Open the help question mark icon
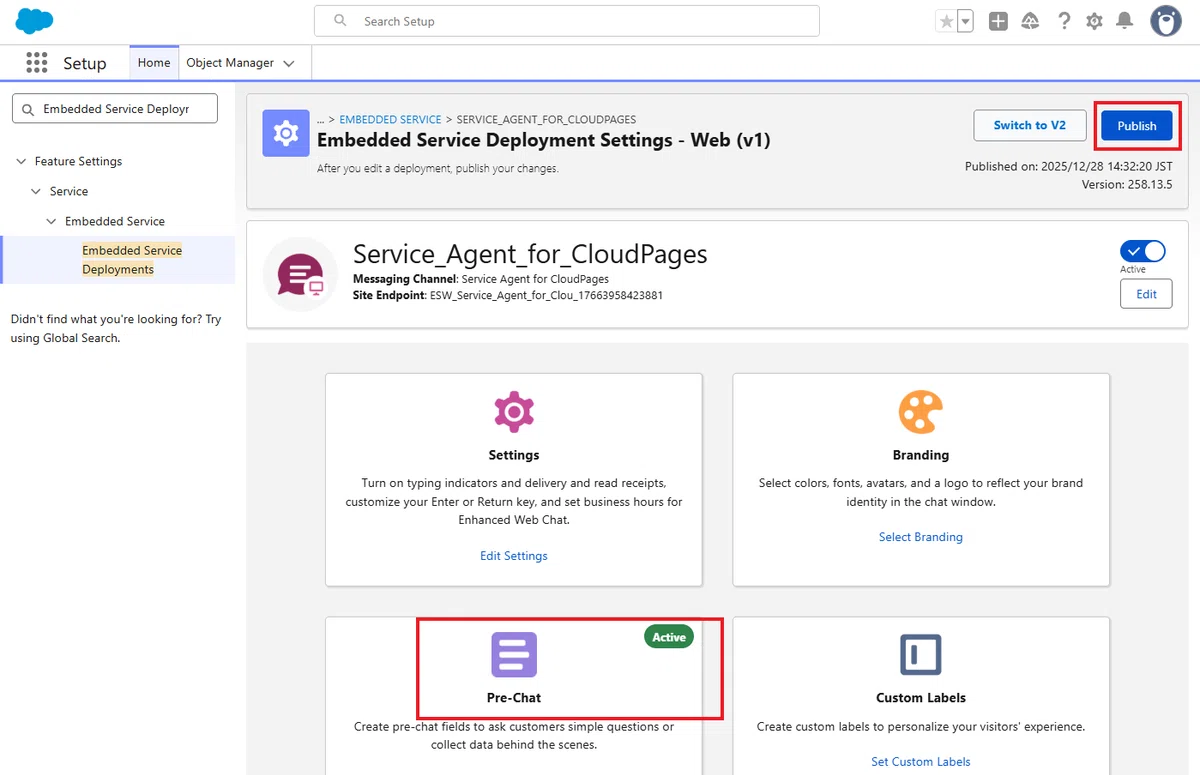This screenshot has height=775, width=1200. 1064,21
